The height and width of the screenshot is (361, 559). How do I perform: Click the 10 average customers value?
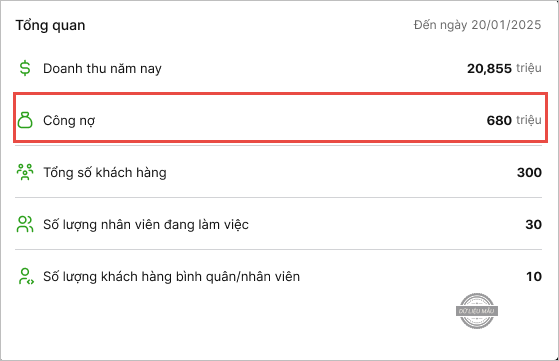534,277
